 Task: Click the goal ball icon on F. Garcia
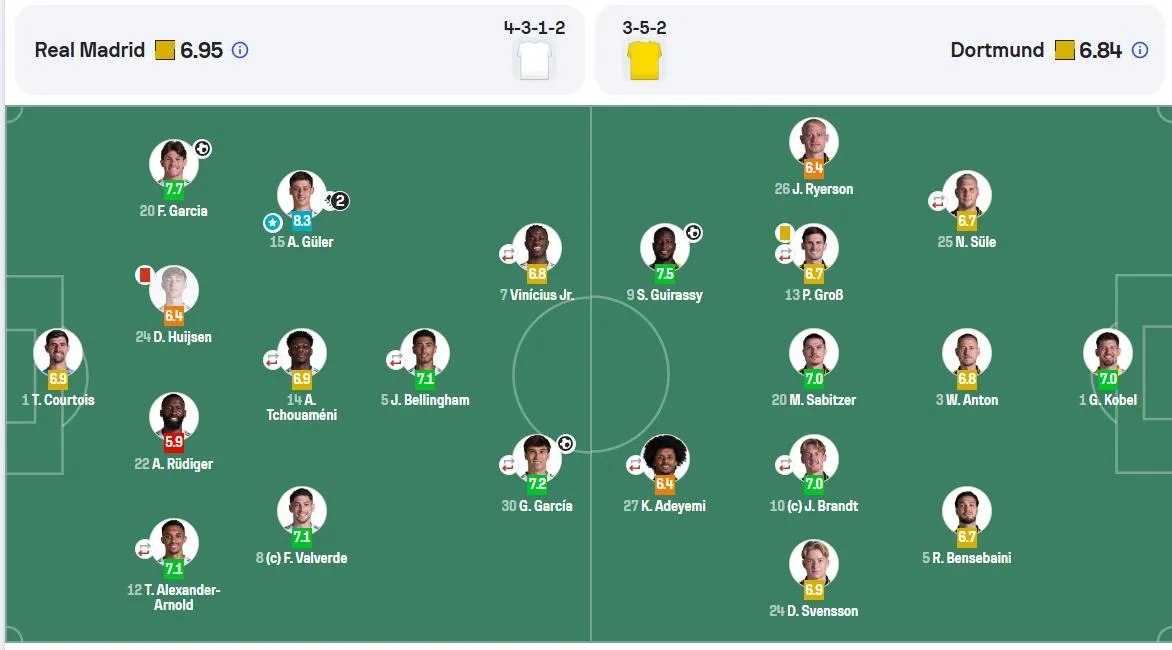click(x=203, y=149)
